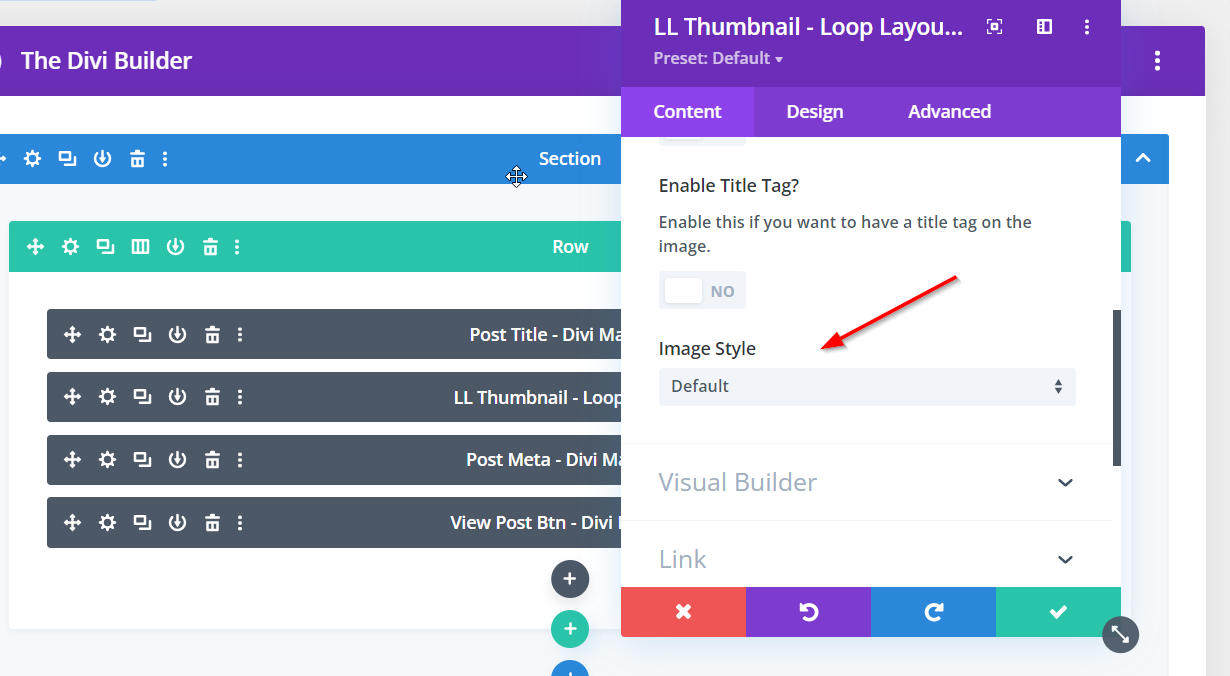
Task: Click the settings panel scrollbar
Action: 1116,388
